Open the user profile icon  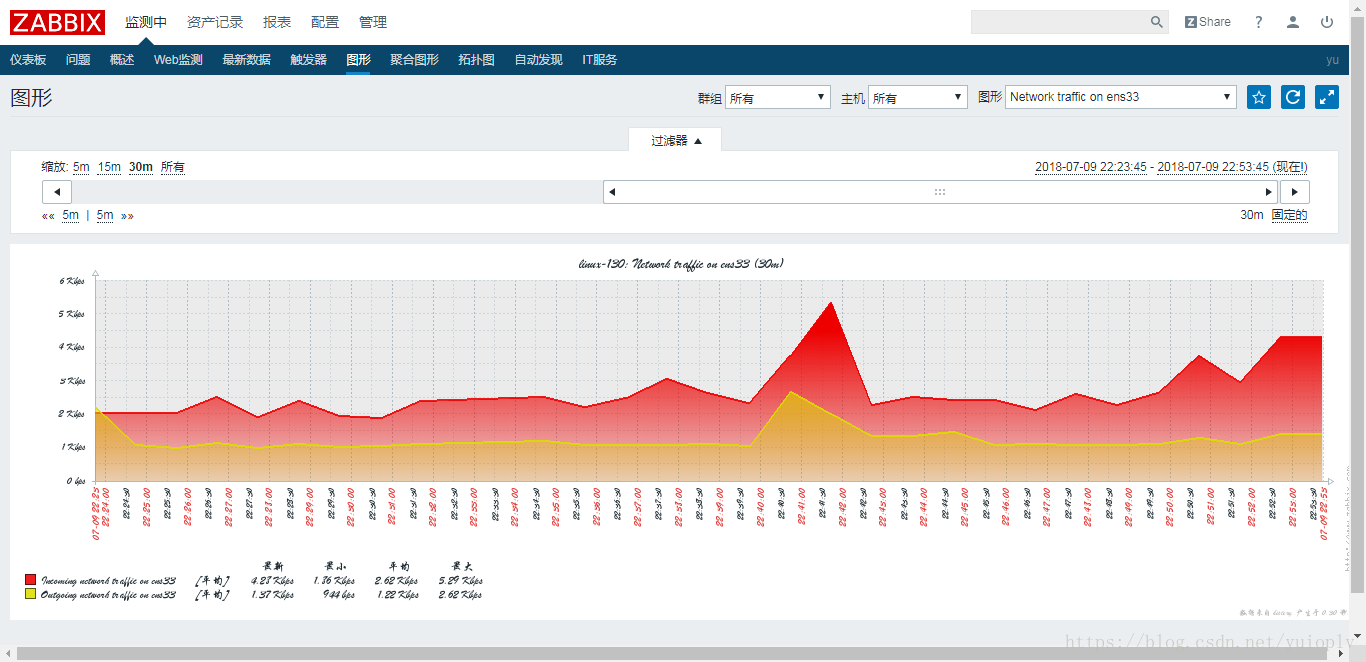tap(1293, 22)
